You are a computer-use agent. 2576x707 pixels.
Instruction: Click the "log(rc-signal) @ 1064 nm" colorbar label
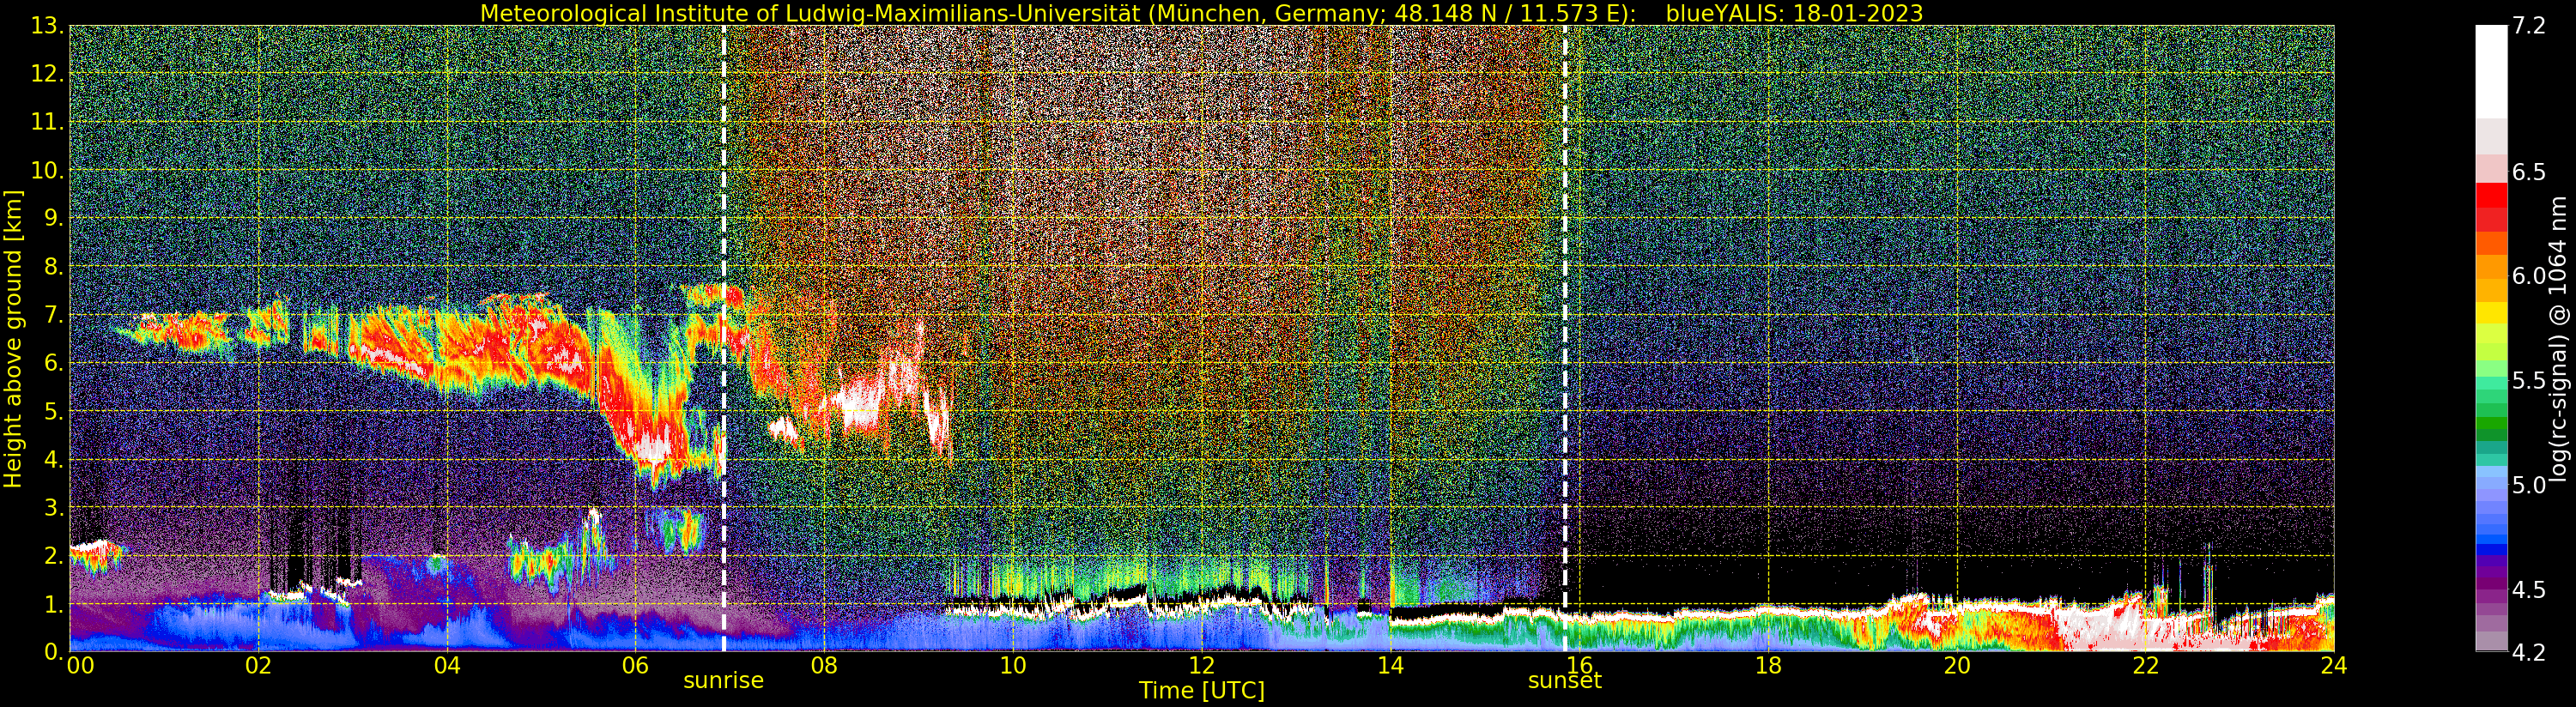2558,338
